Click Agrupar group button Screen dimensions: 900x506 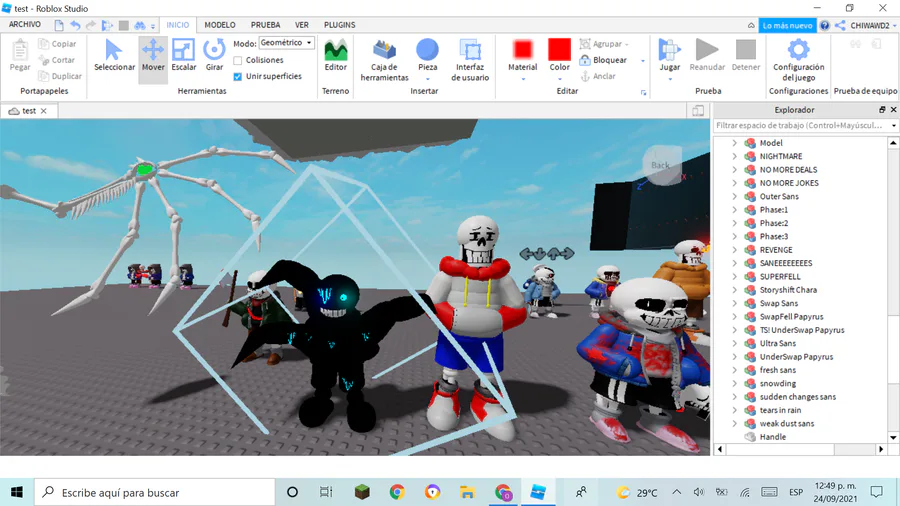pos(604,44)
